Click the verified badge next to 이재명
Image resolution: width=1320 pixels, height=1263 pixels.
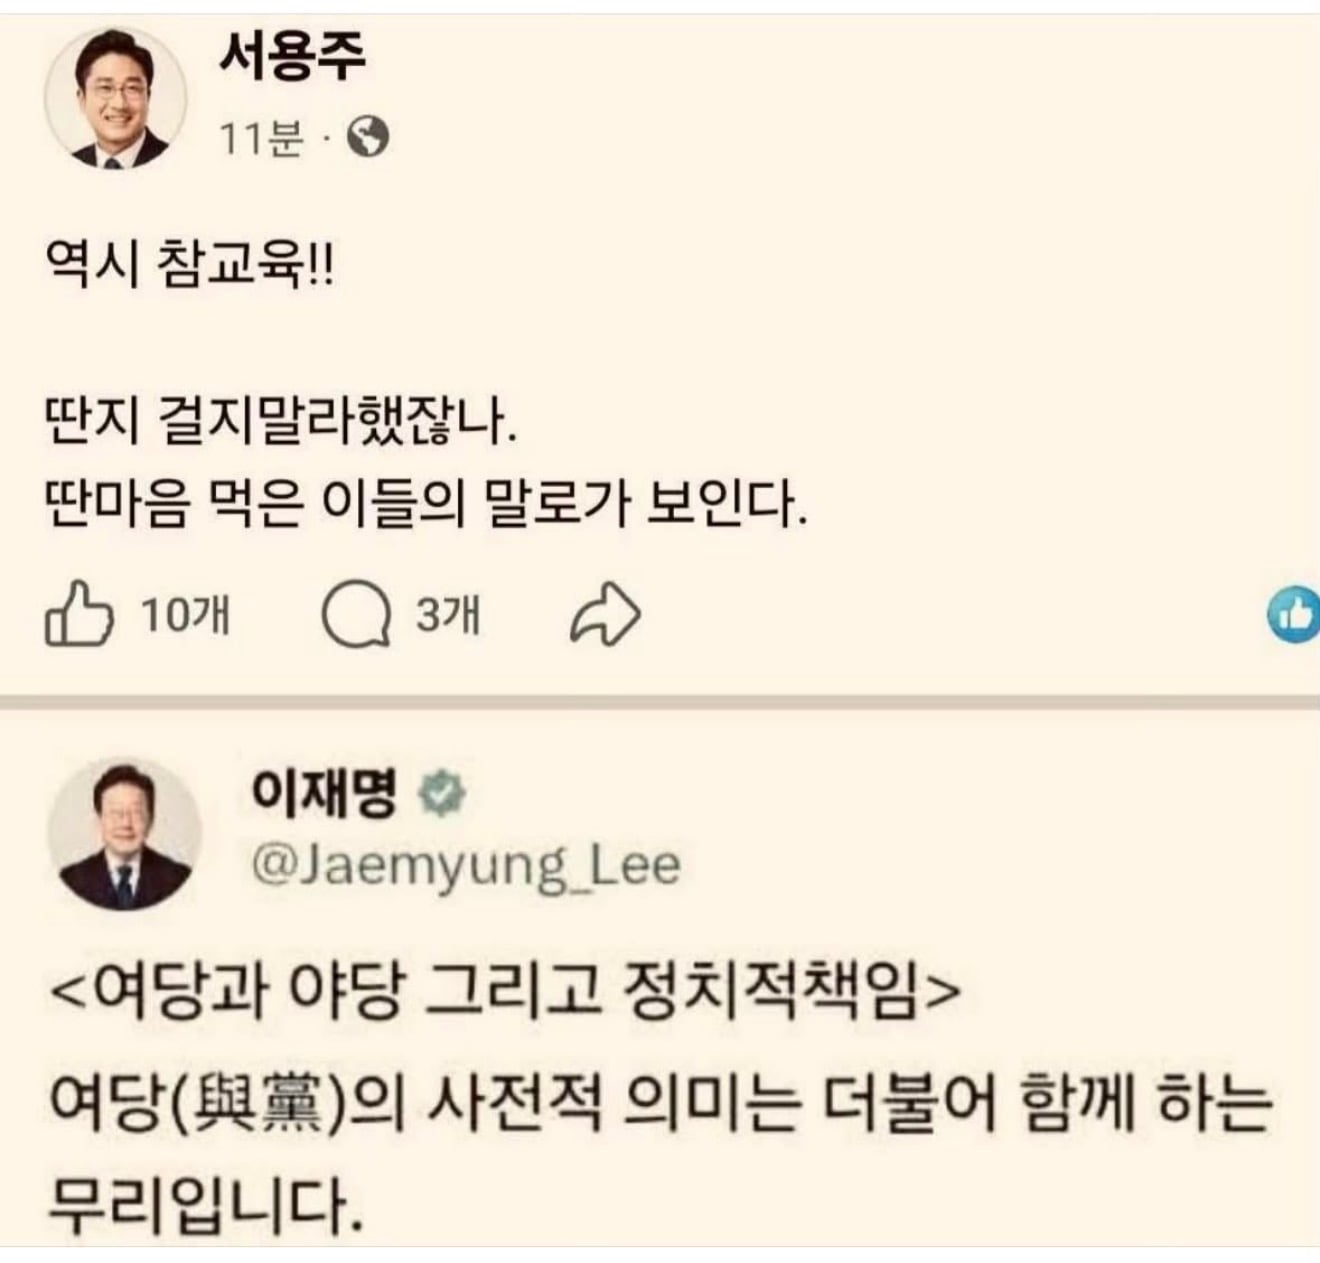(x=441, y=794)
